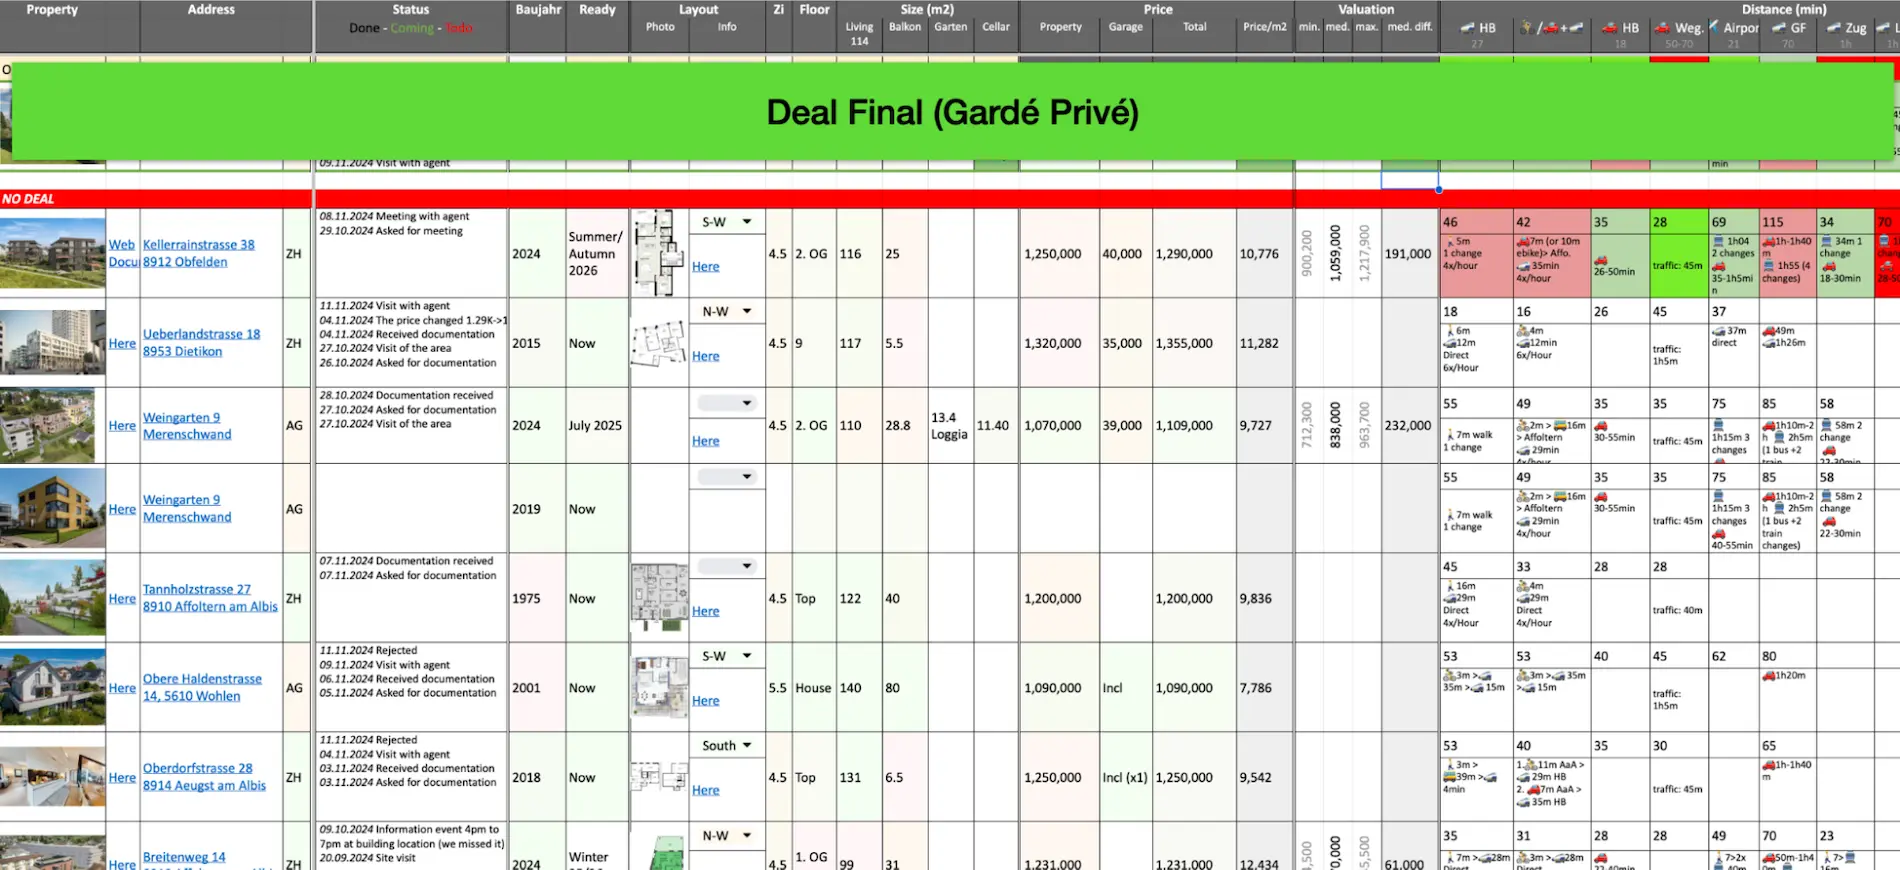1900x870 pixels.
Task: Click the layout 'Here' link in the Kellerrainstrasse row
Action: click(x=706, y=267)
